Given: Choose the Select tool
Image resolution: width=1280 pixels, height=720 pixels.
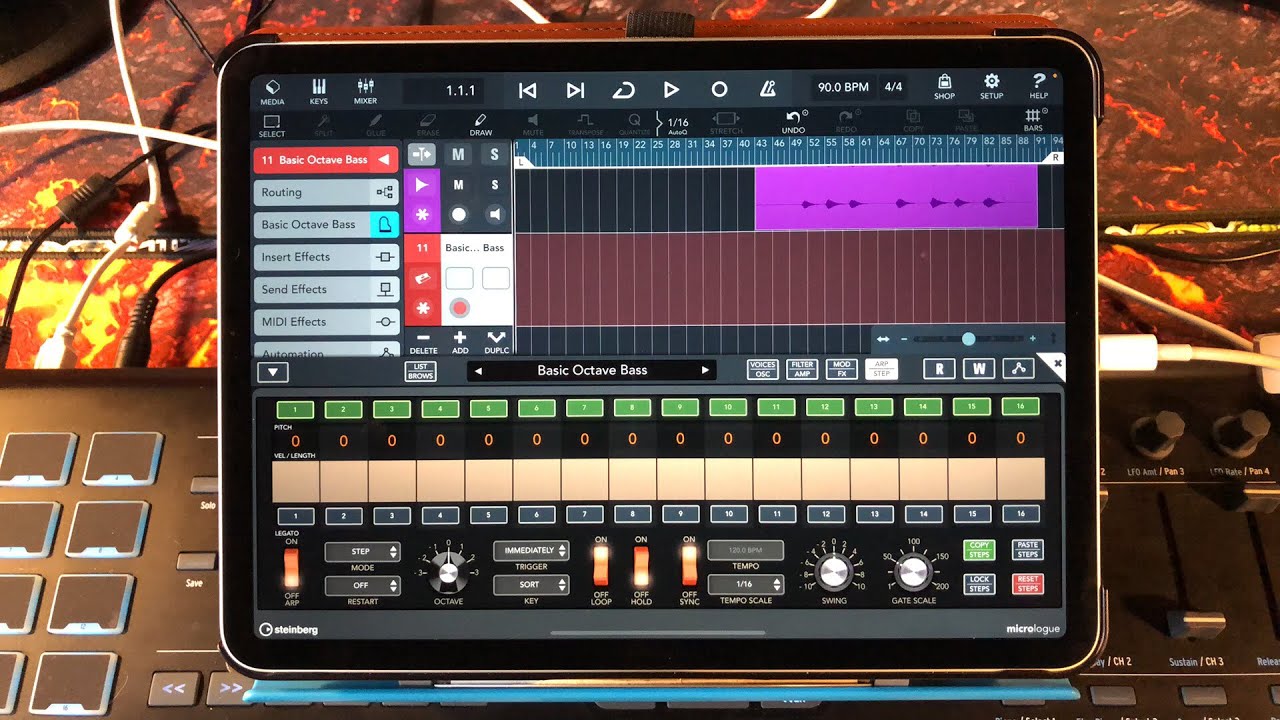Looking at the screenshot, I should point(272,125).
